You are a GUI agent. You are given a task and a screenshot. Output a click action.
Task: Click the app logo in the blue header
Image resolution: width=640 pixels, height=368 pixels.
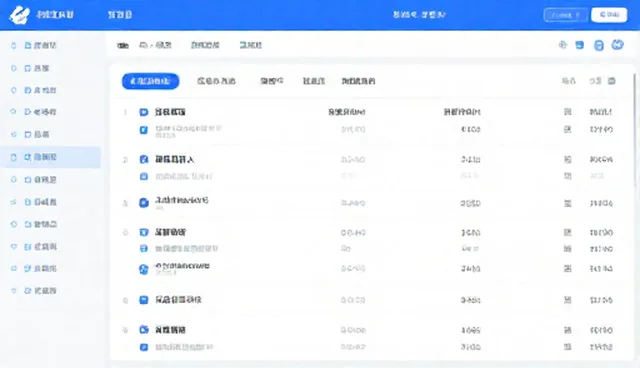(19, 15)
